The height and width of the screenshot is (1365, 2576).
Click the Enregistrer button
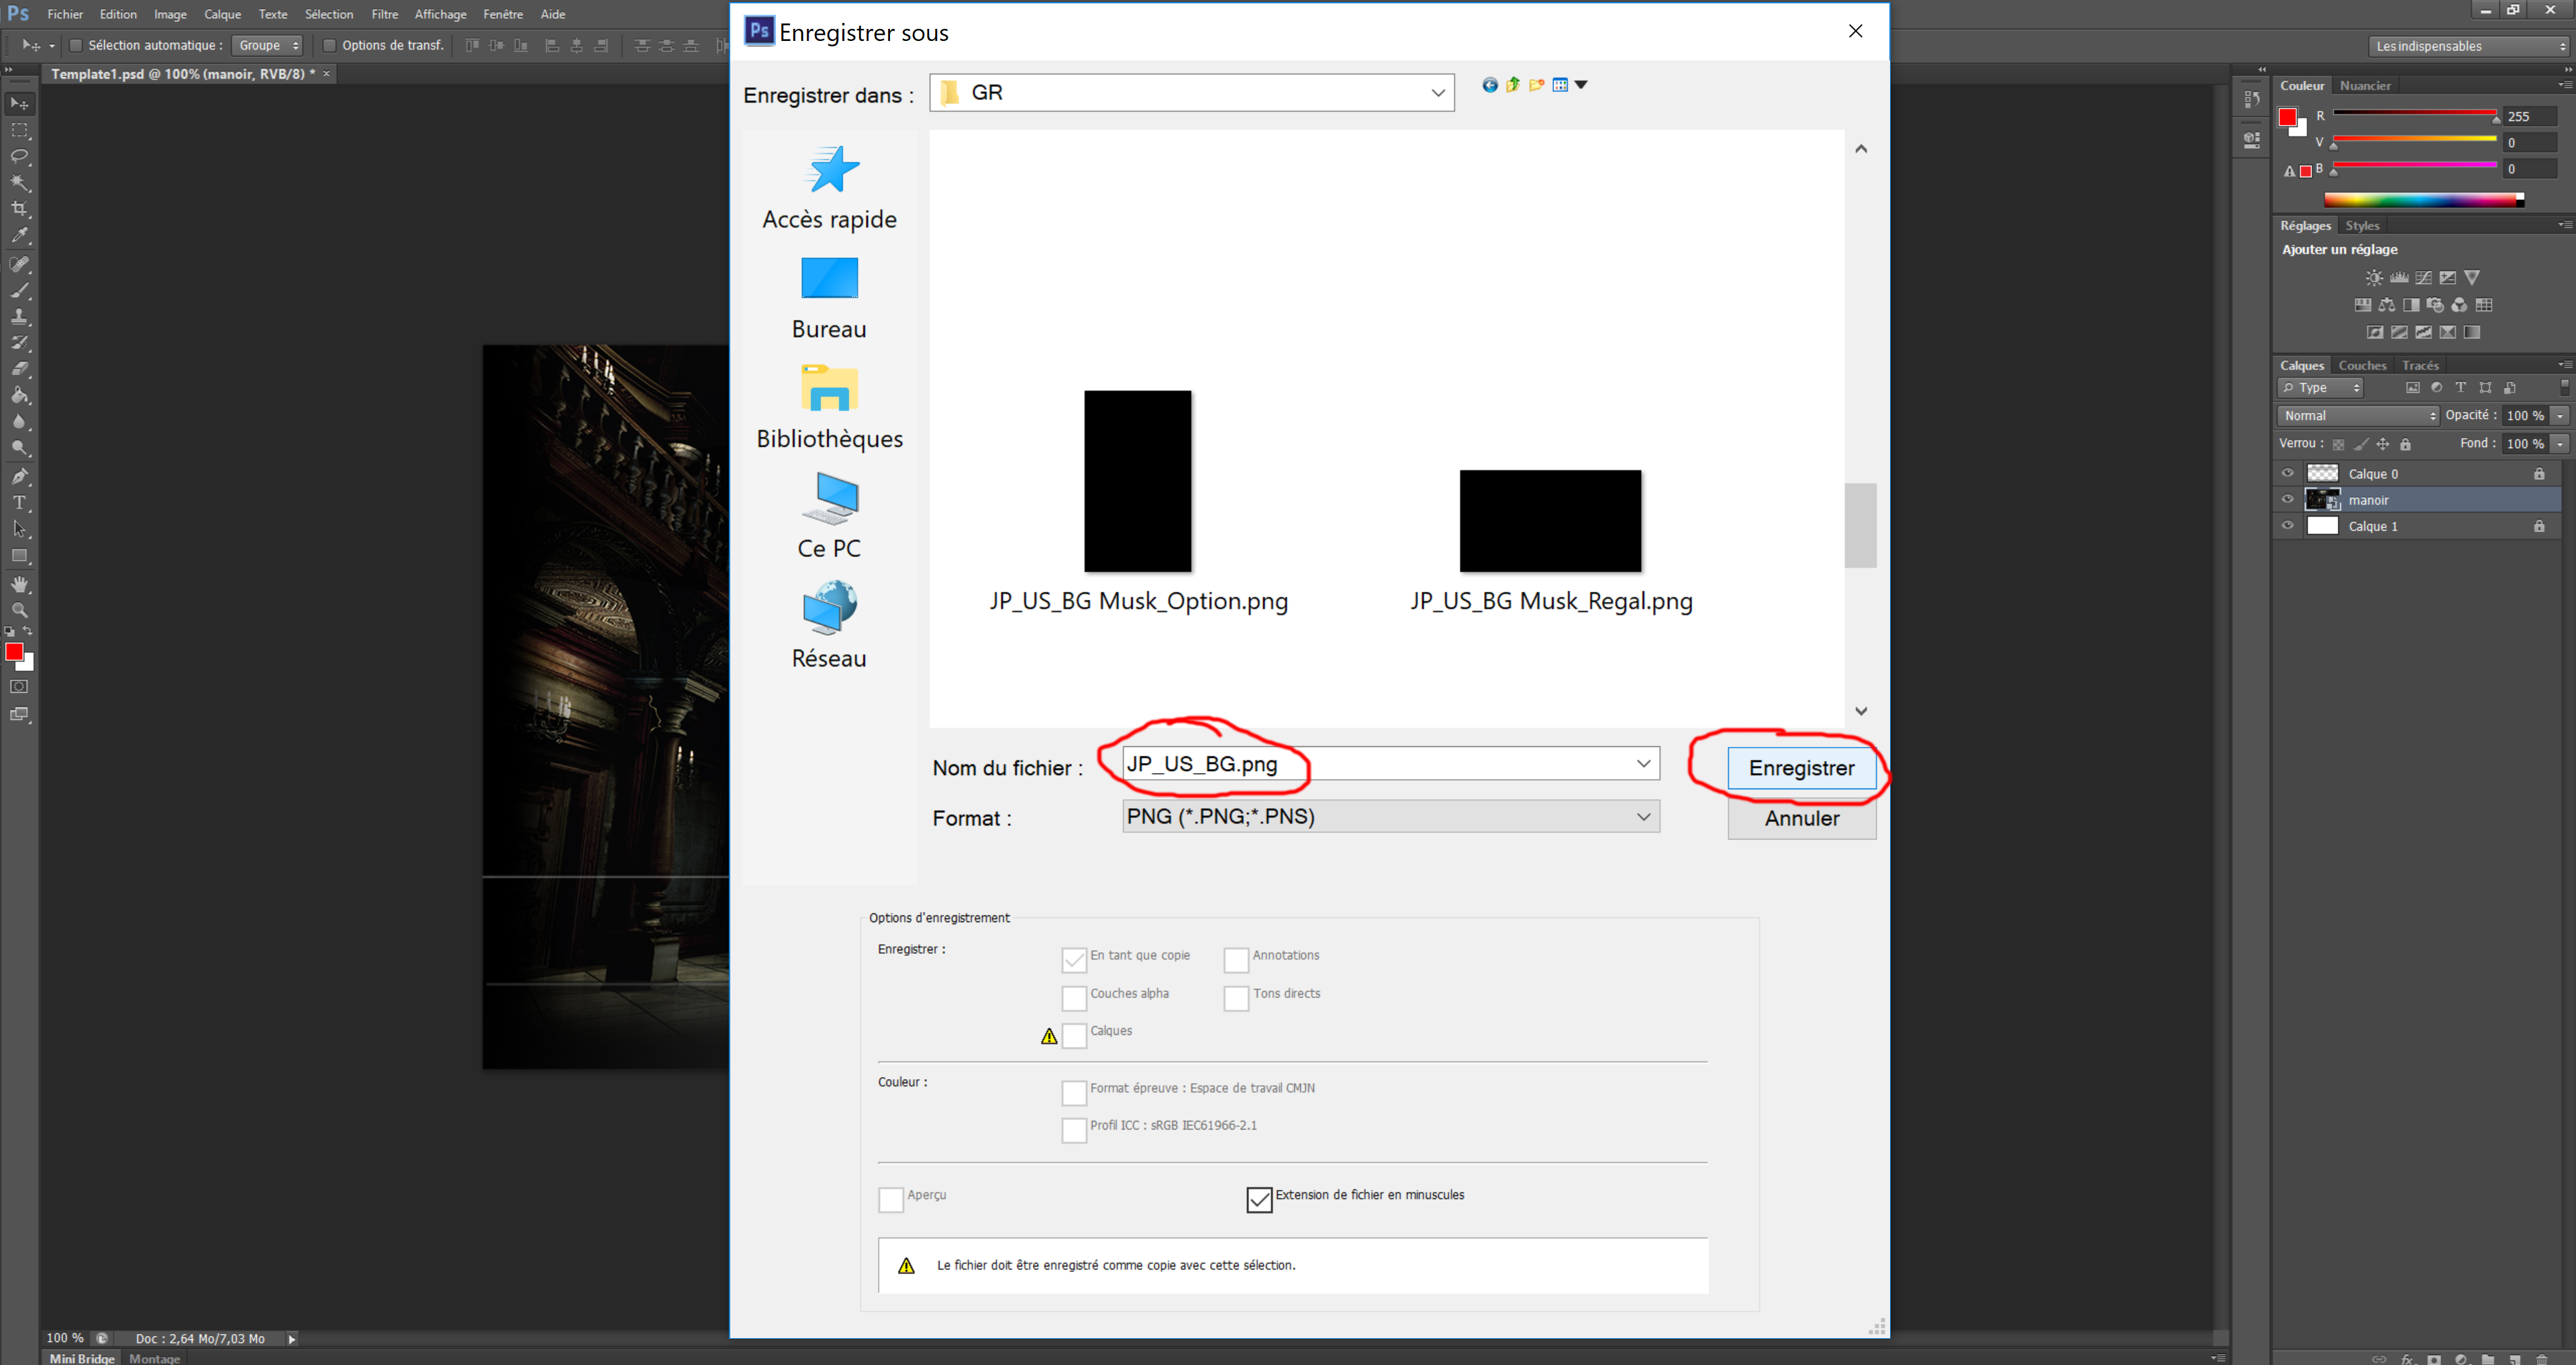pyautogui.click(x=1801, y=768)
